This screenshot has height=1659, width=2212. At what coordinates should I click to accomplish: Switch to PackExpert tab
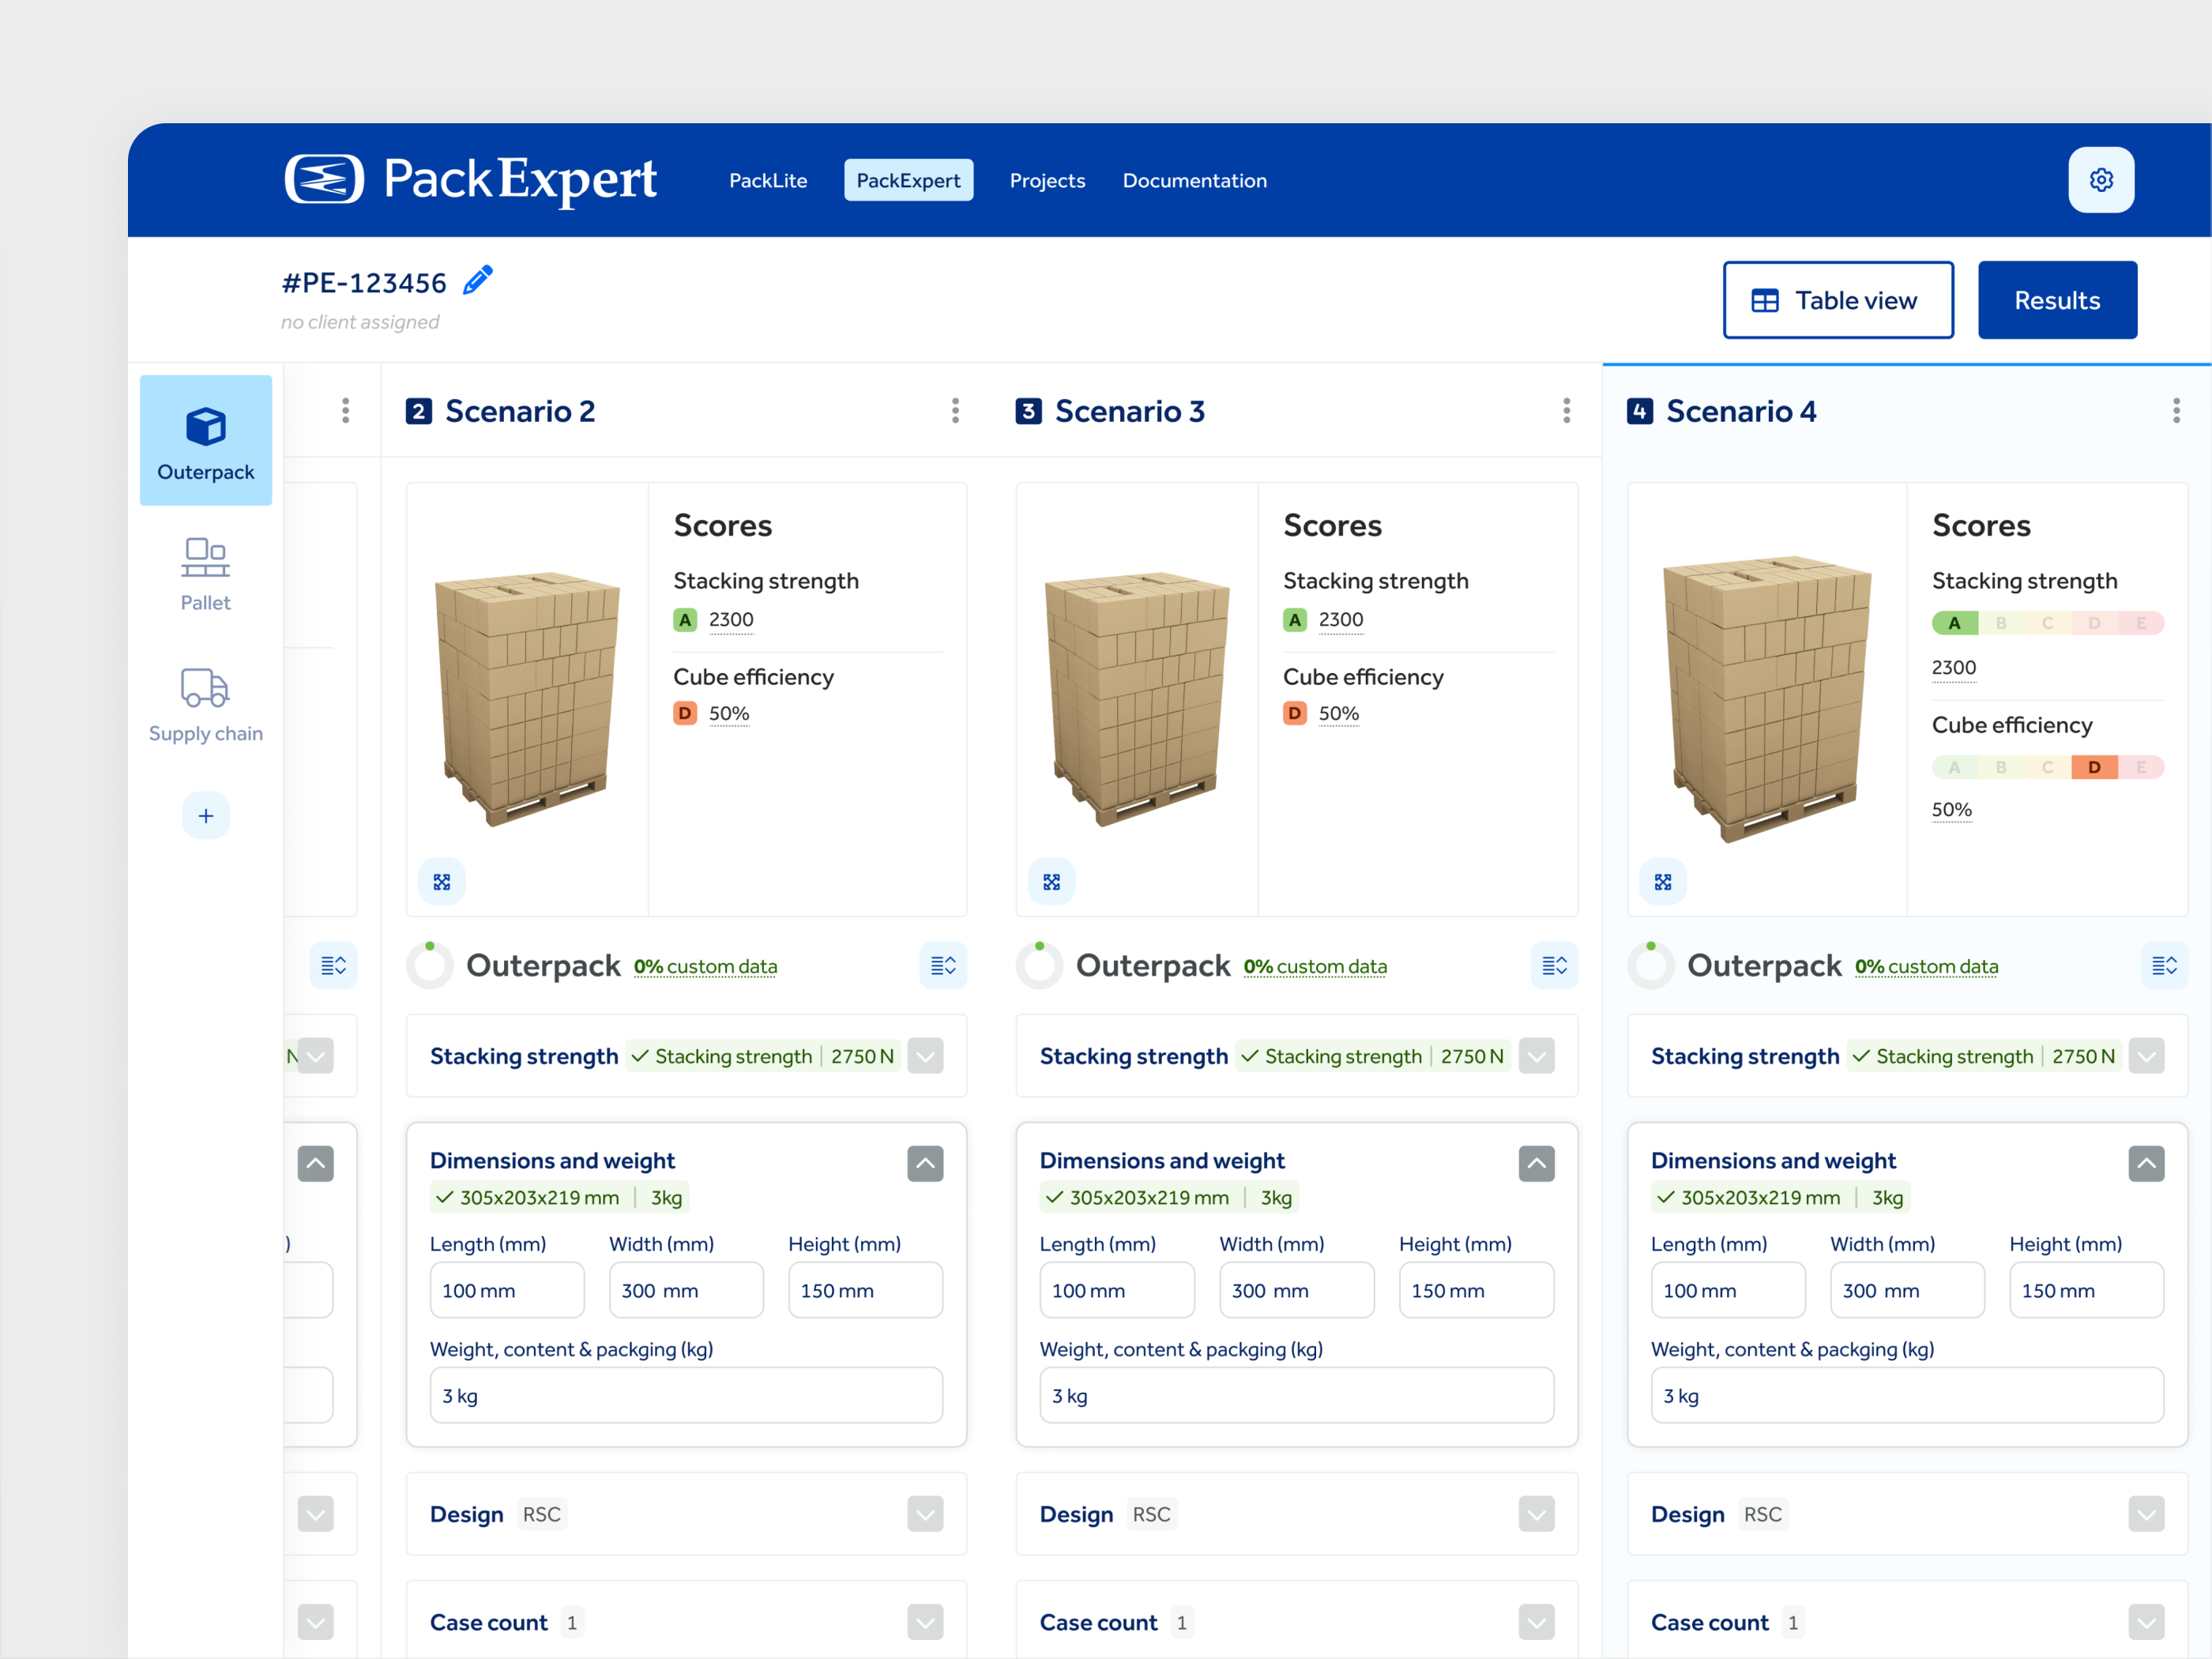(908, 181)
